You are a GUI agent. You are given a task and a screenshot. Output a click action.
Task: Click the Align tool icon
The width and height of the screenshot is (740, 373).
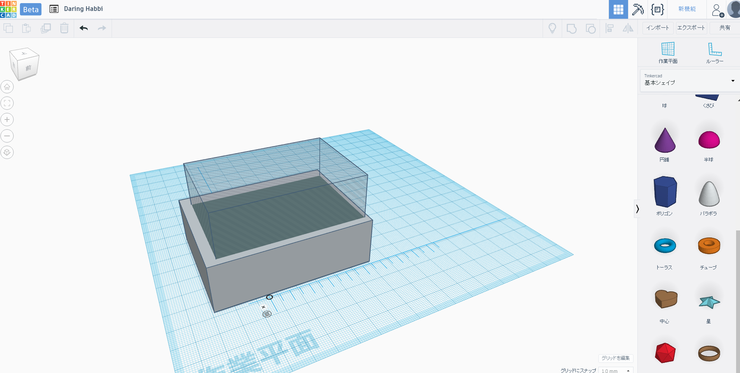coord(609,28)
